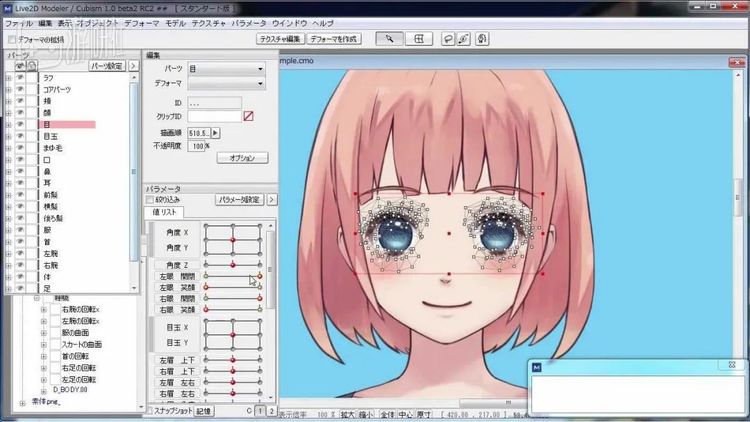Select the まゆ毛 part in parts list
Screen dimensions: 750x422
54,148
